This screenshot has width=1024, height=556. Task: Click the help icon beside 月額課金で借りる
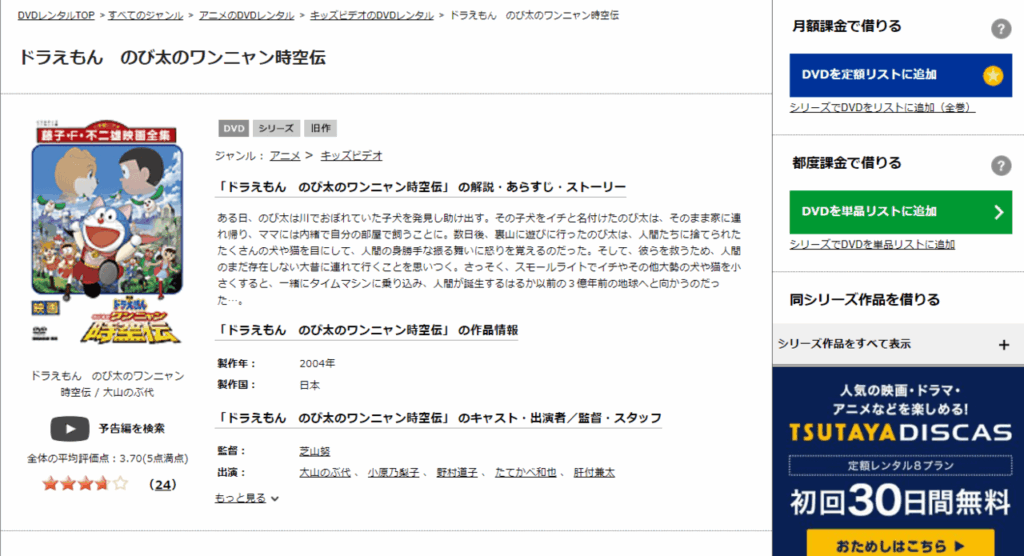point(1001,29)
